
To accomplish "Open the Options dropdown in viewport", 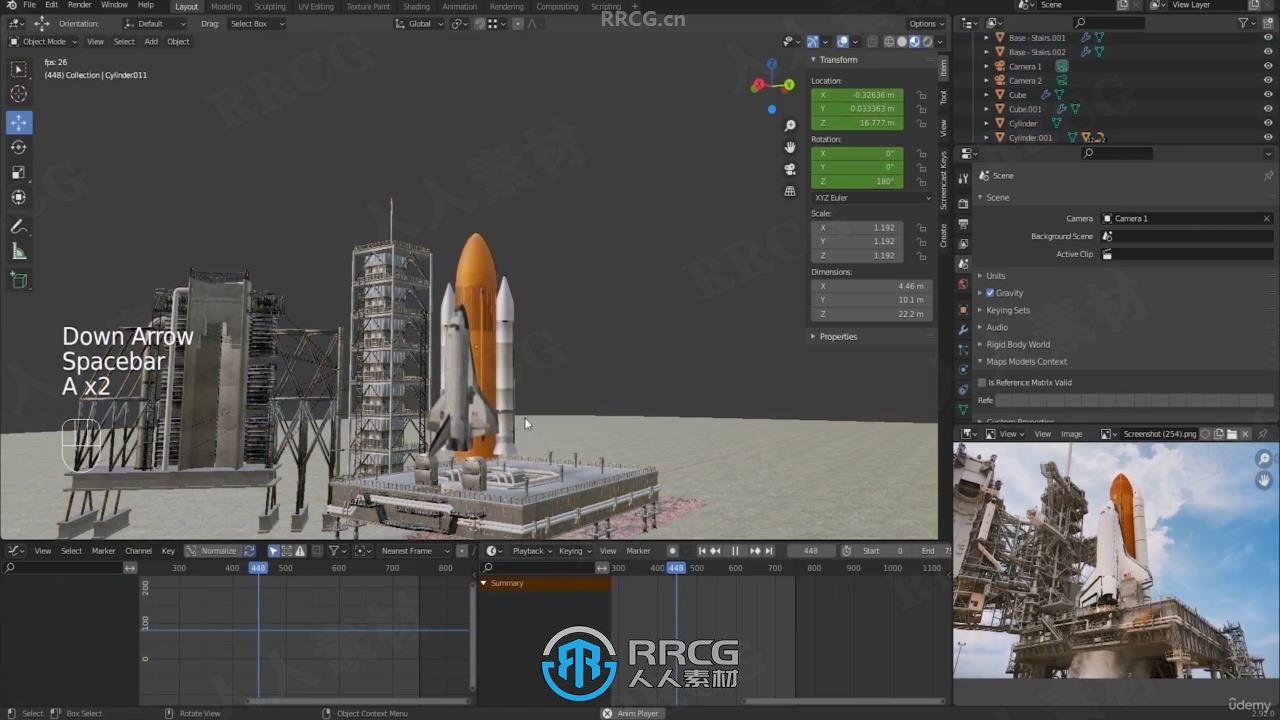I will (927, 23).
